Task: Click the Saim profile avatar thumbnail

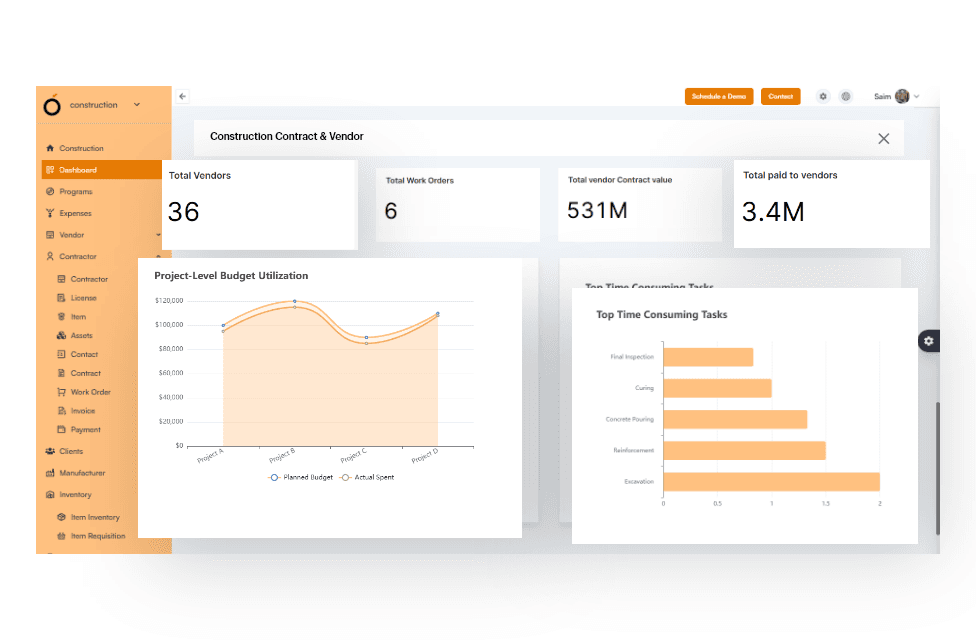Action: 903,96
